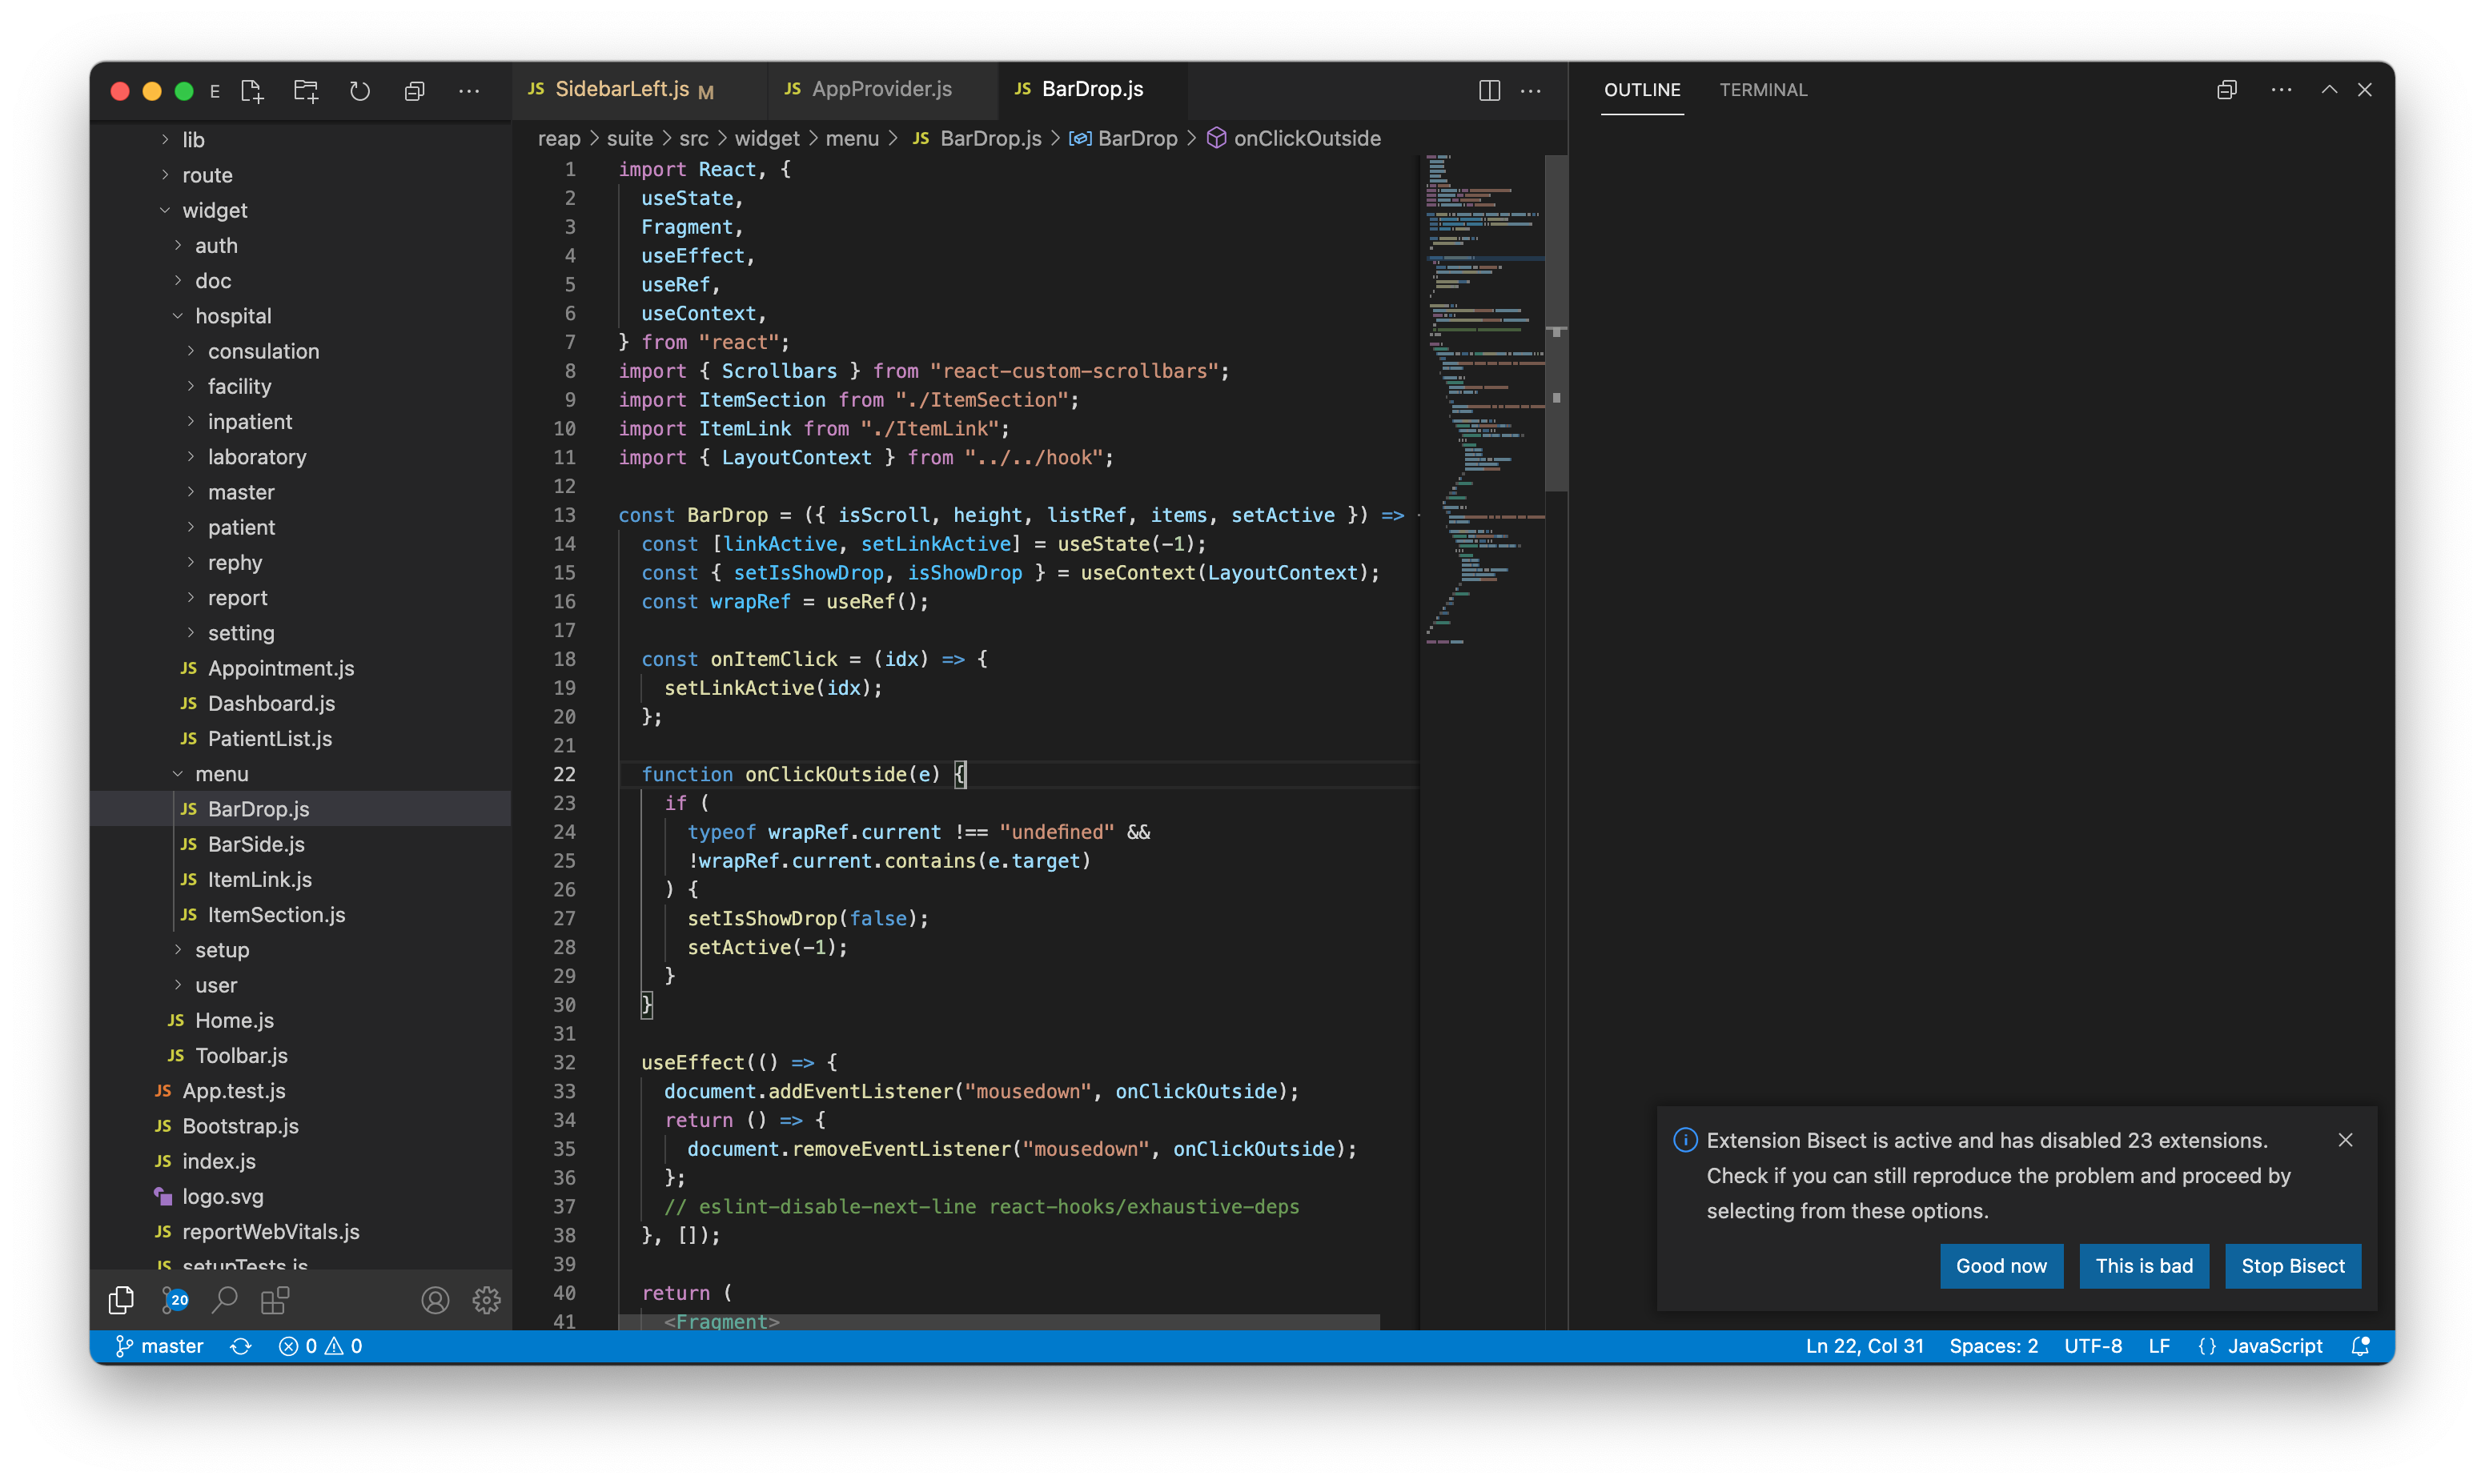Expand the laboratory folder
Screen dimensions: 2485x1484
pyautogui.click(x=257, y=457)
